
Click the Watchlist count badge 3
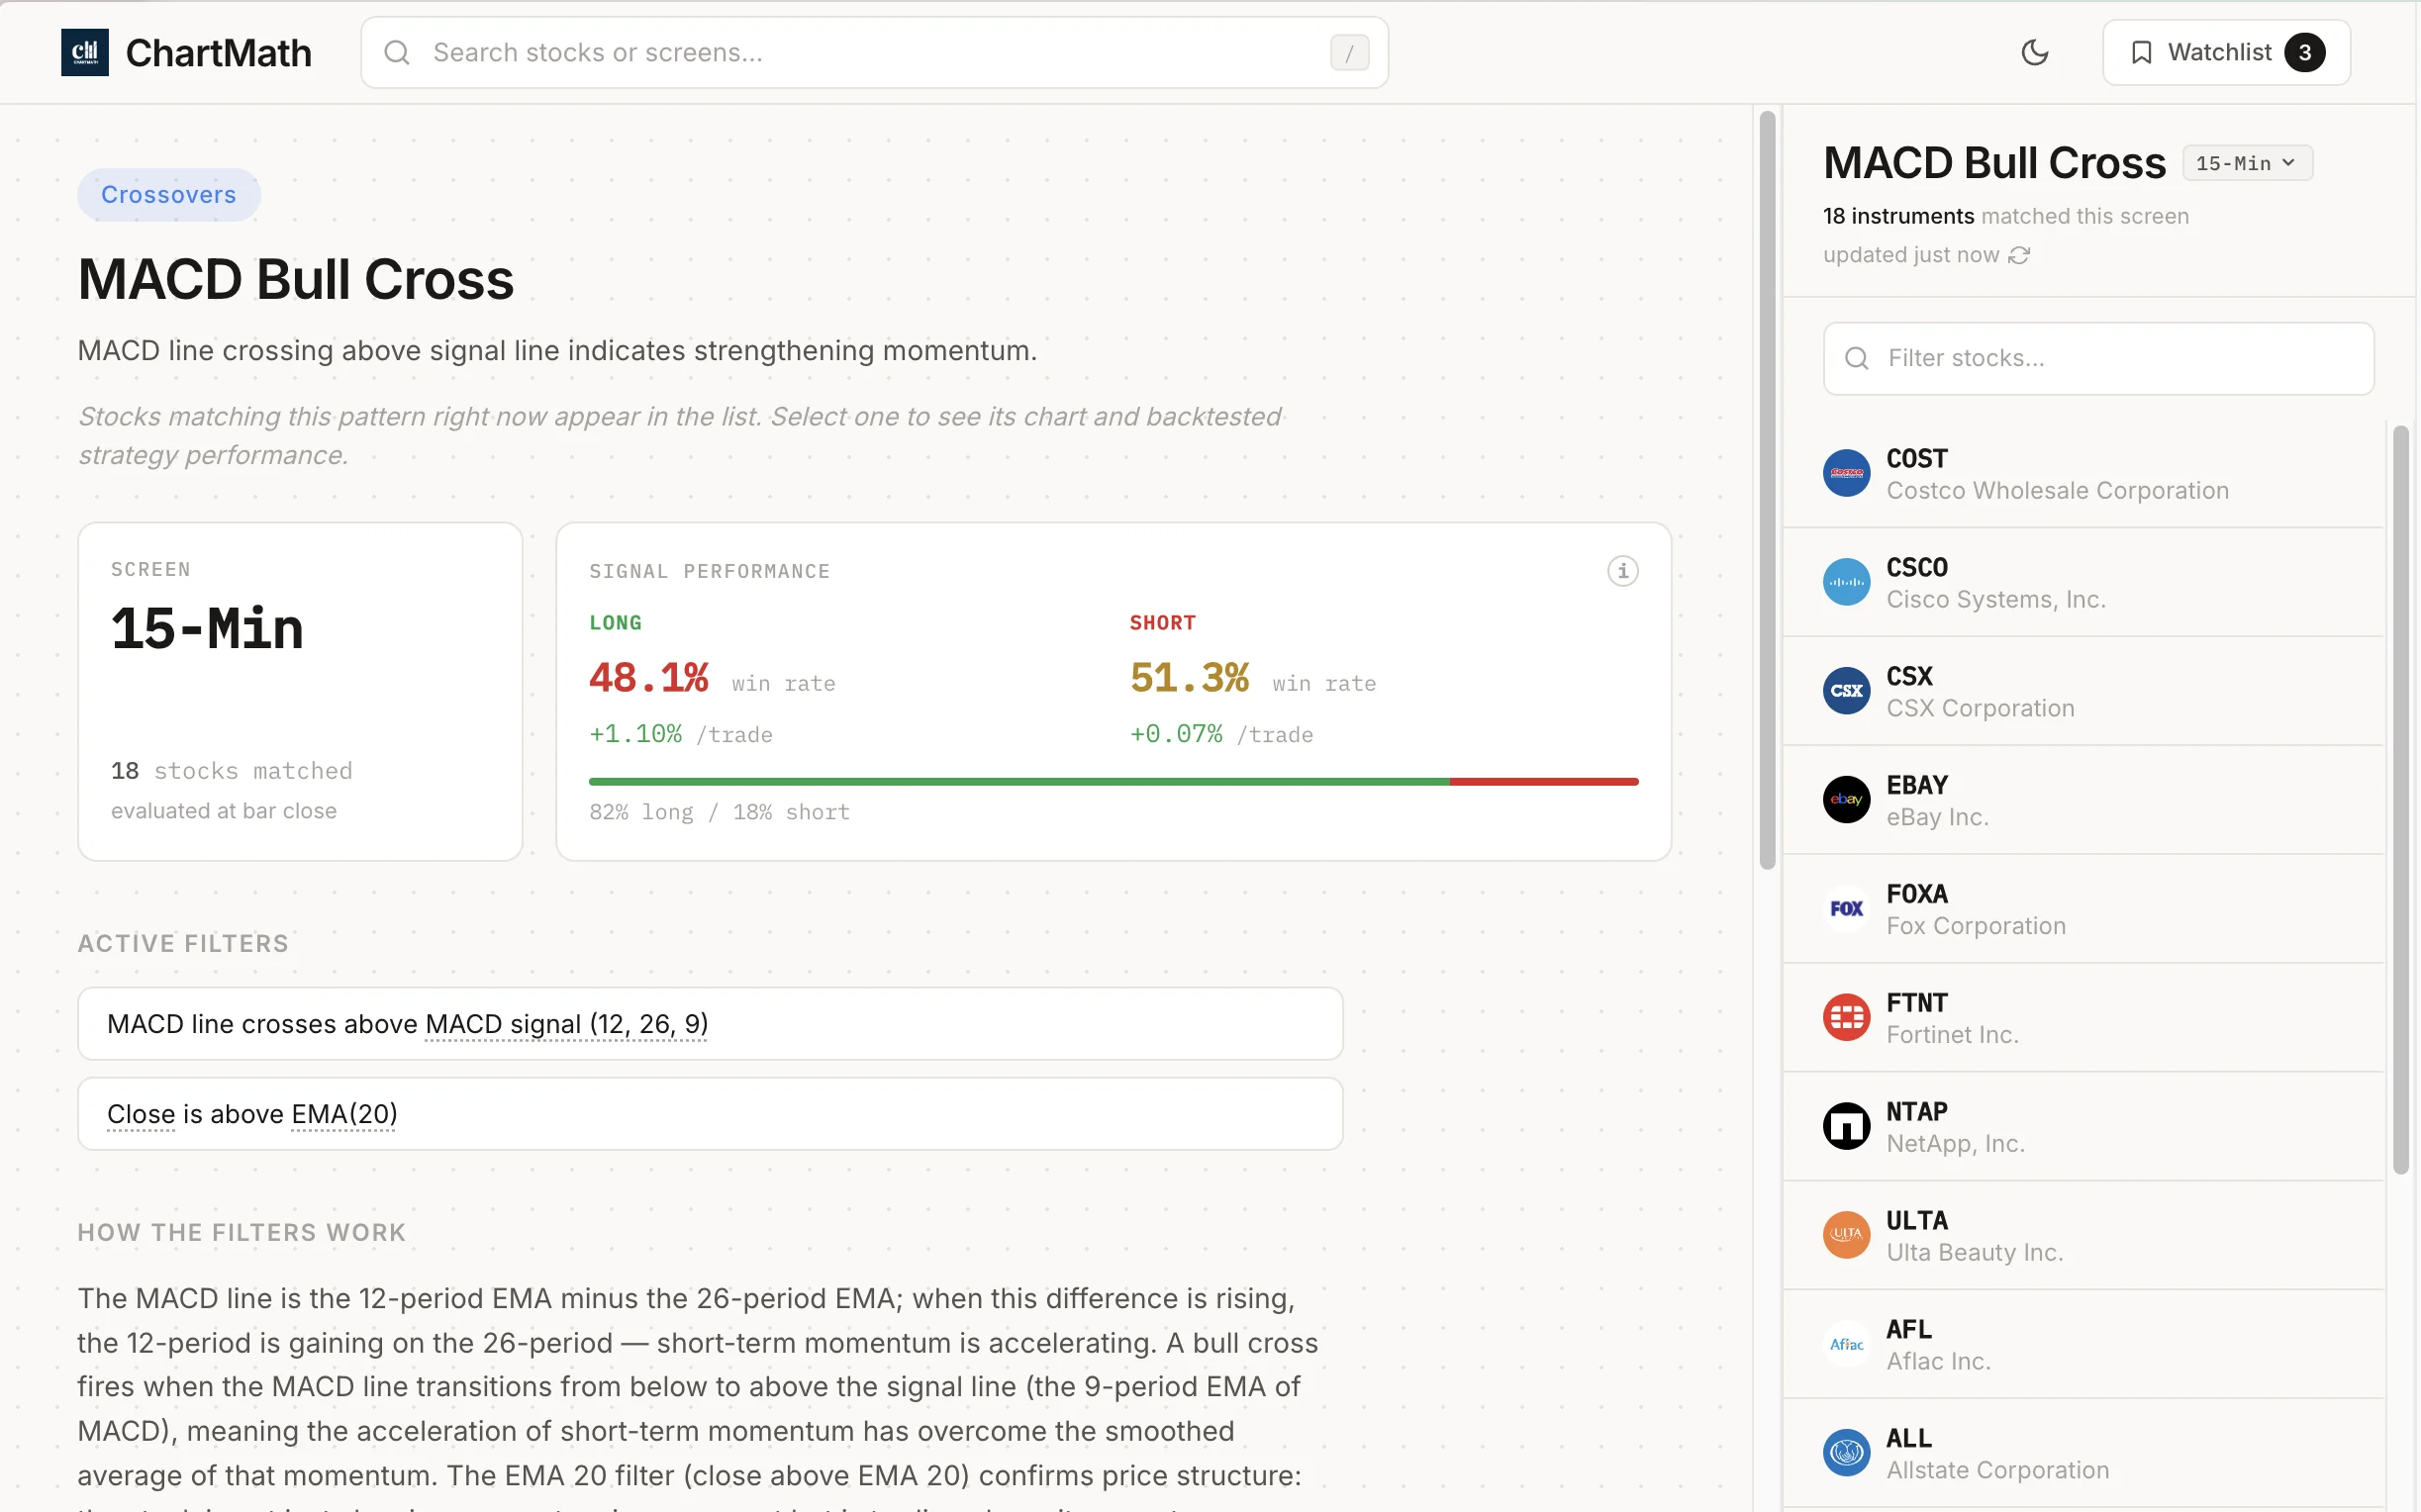2305,52
